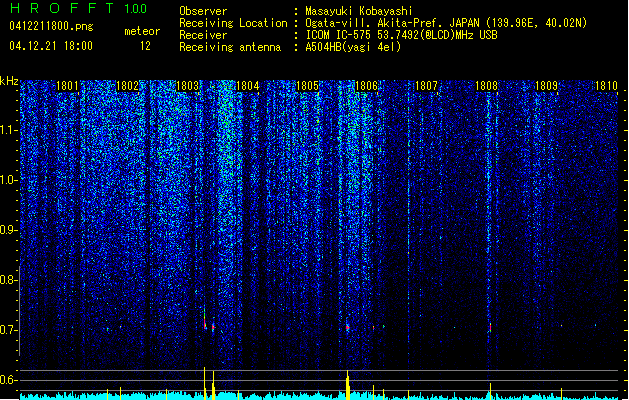Image resolution: width=629 pixels, height=400 pixels.
Task: Click the 1802 time marker
Action: coord(127,86)
